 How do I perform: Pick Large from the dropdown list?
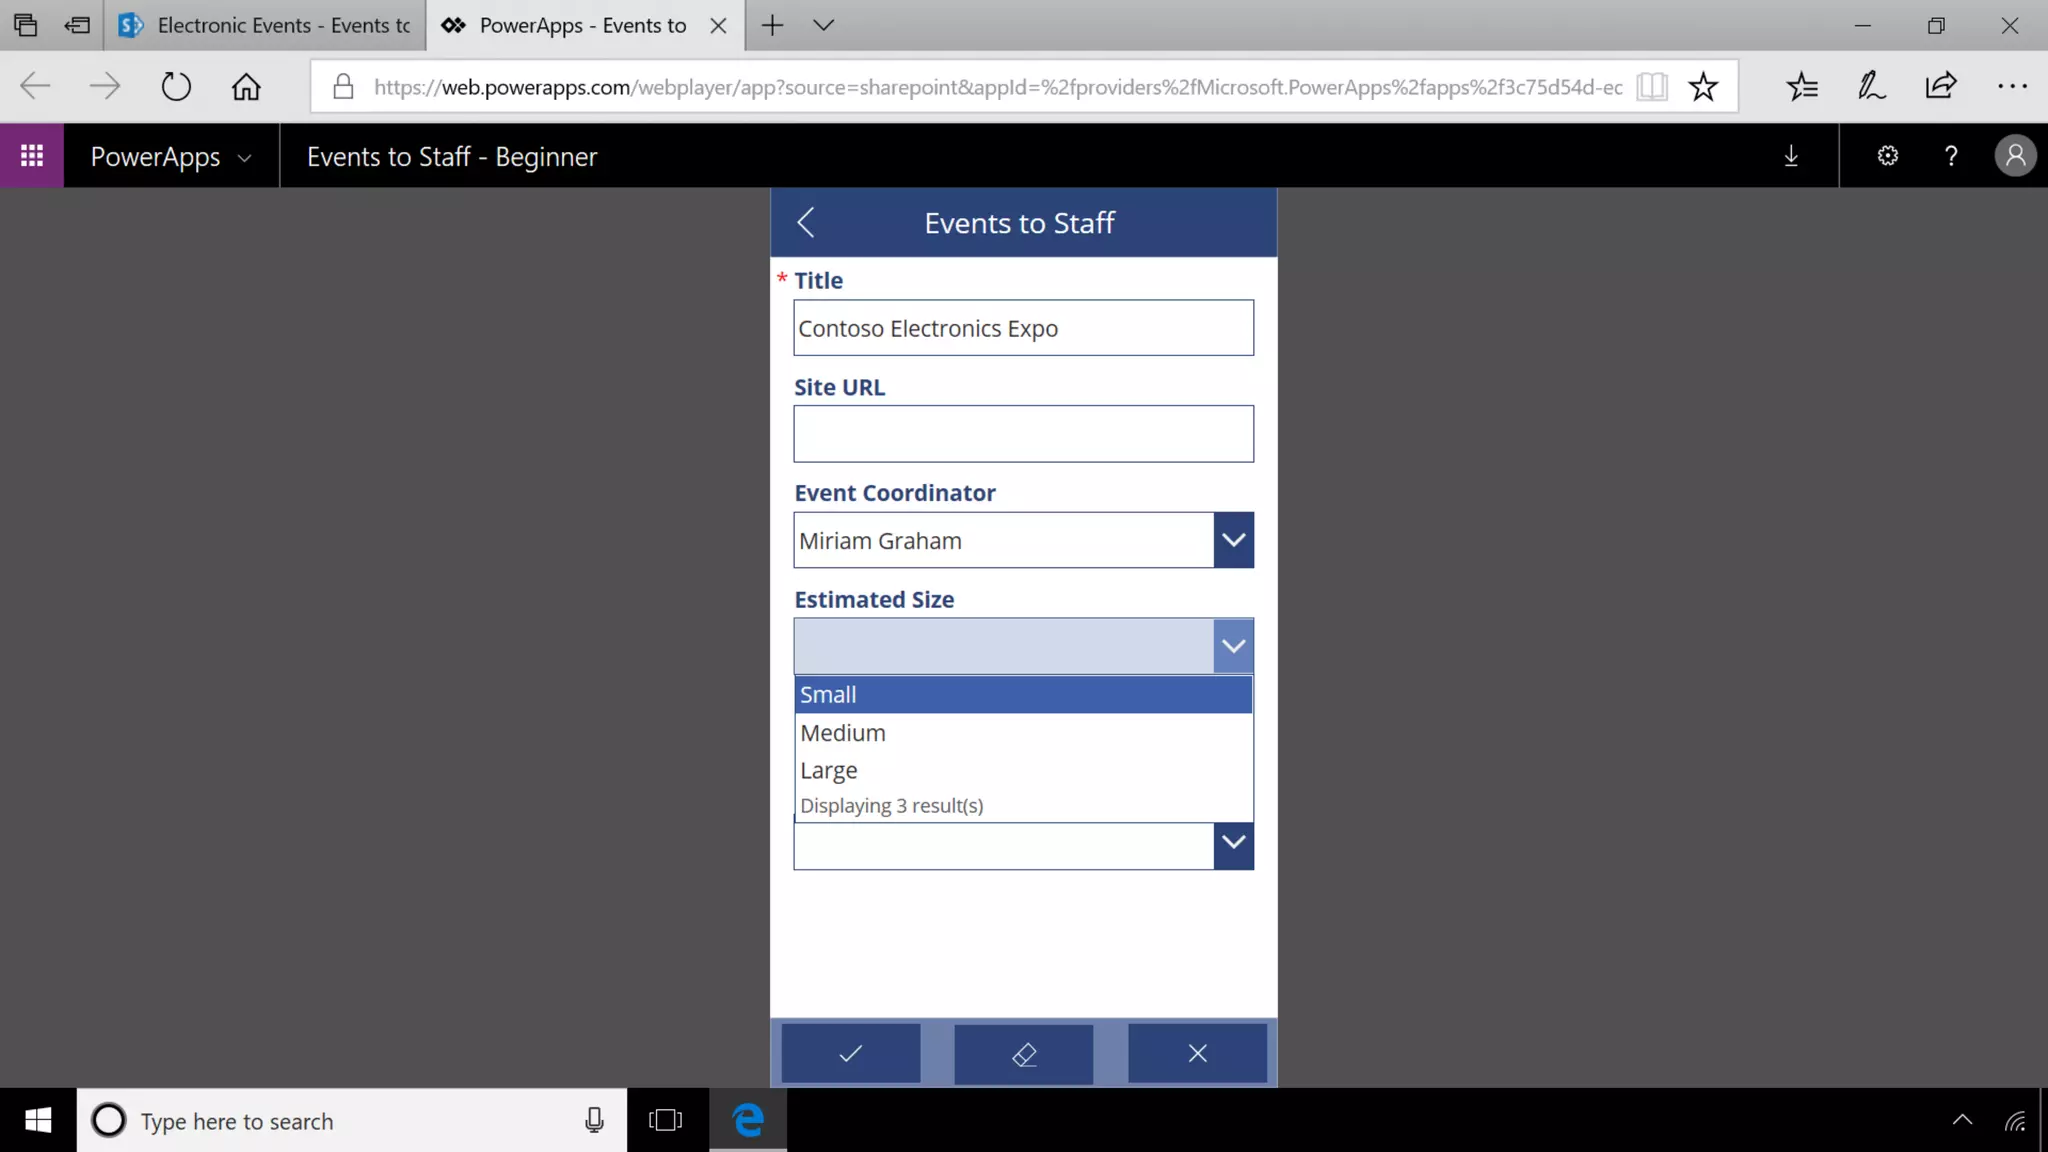tap(1022, 771)
